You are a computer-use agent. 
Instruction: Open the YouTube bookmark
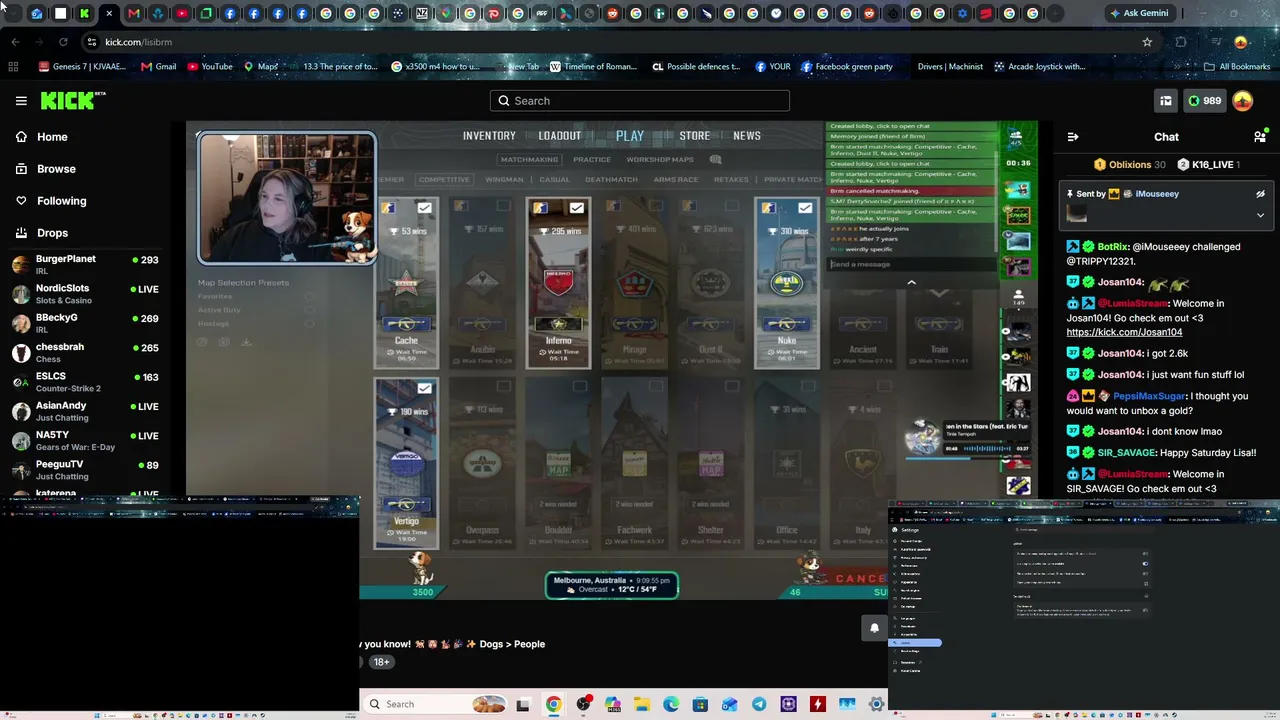[x=210, y=67]
